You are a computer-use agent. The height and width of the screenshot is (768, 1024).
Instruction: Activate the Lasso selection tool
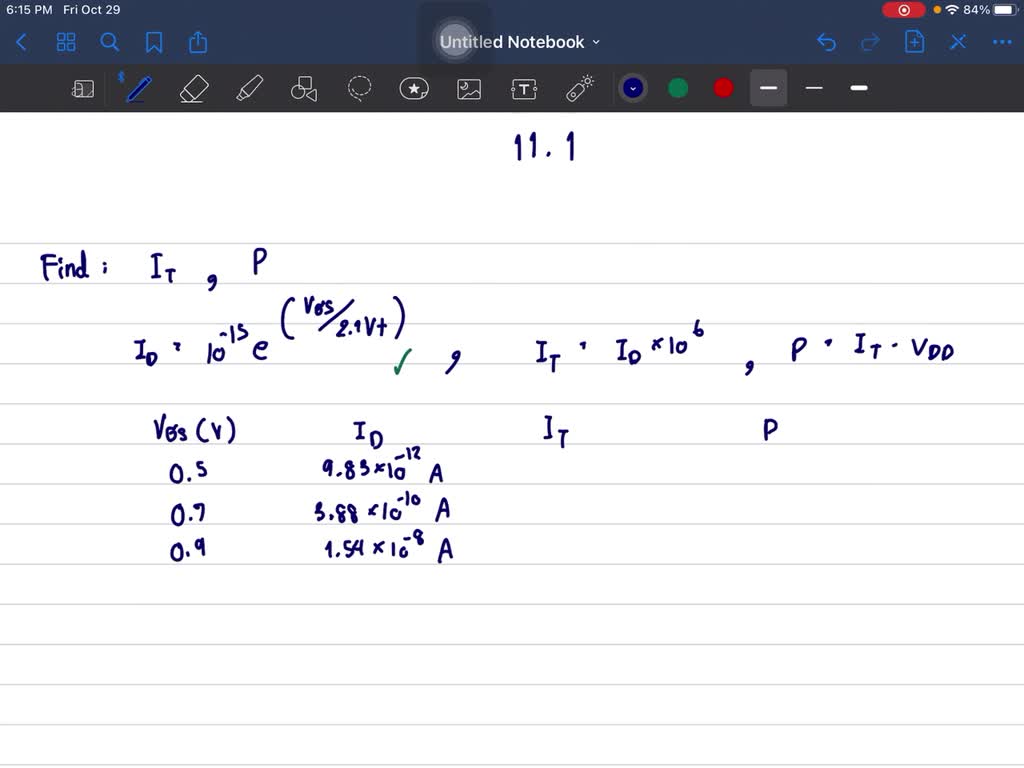359,88
